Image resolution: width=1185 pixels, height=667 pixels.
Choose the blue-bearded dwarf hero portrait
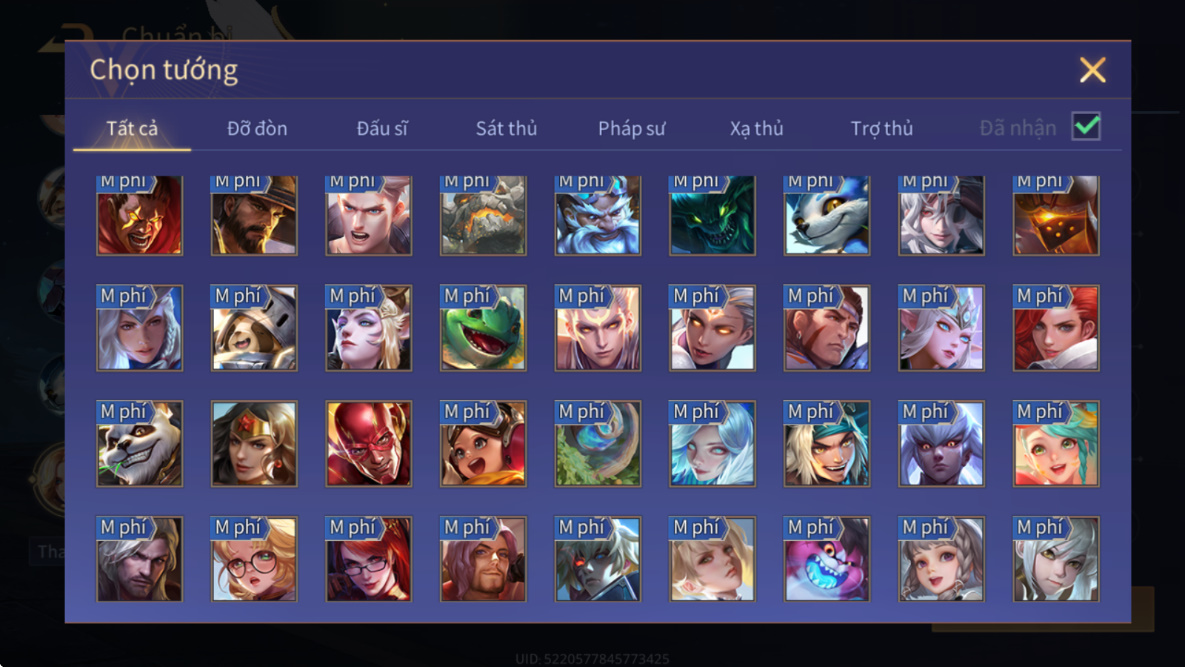tap(598, 215)
